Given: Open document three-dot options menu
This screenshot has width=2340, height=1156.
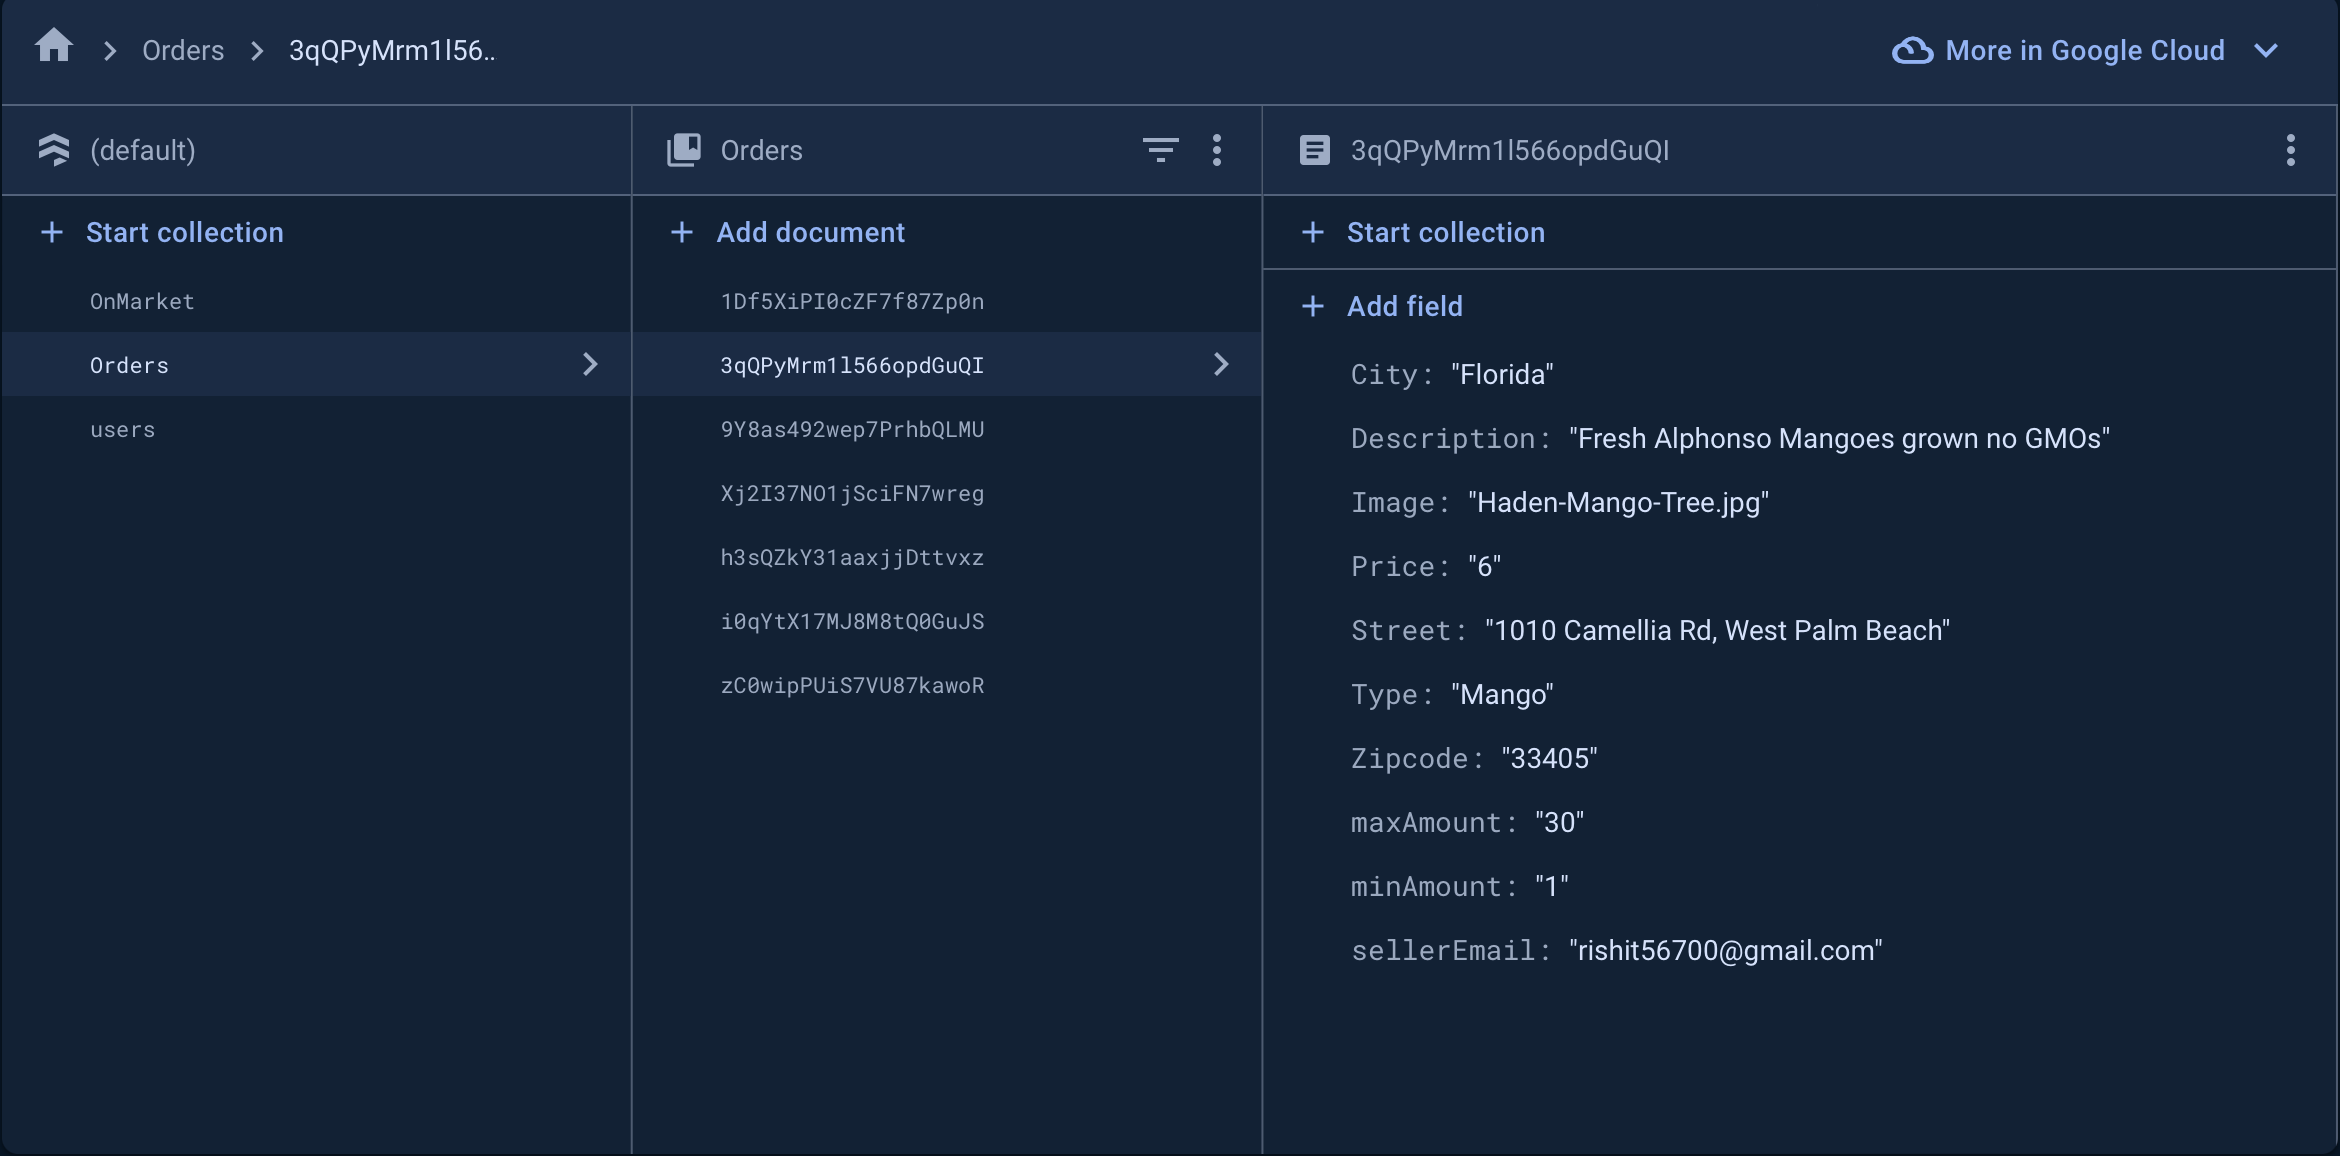Looking at the screenshot, I should point(2290,150).
